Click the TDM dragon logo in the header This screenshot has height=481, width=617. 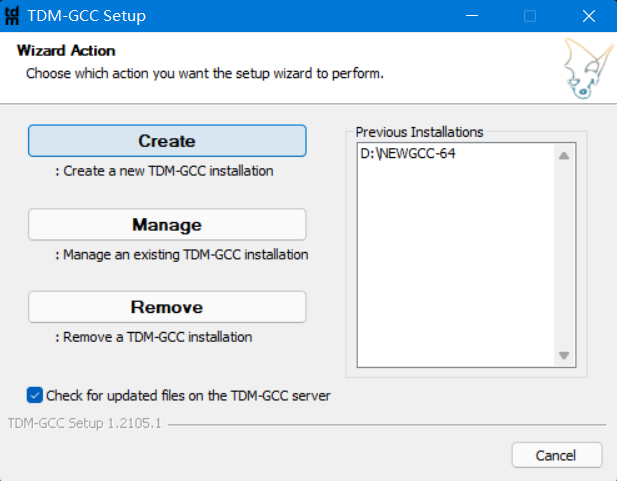pos(580,67)
